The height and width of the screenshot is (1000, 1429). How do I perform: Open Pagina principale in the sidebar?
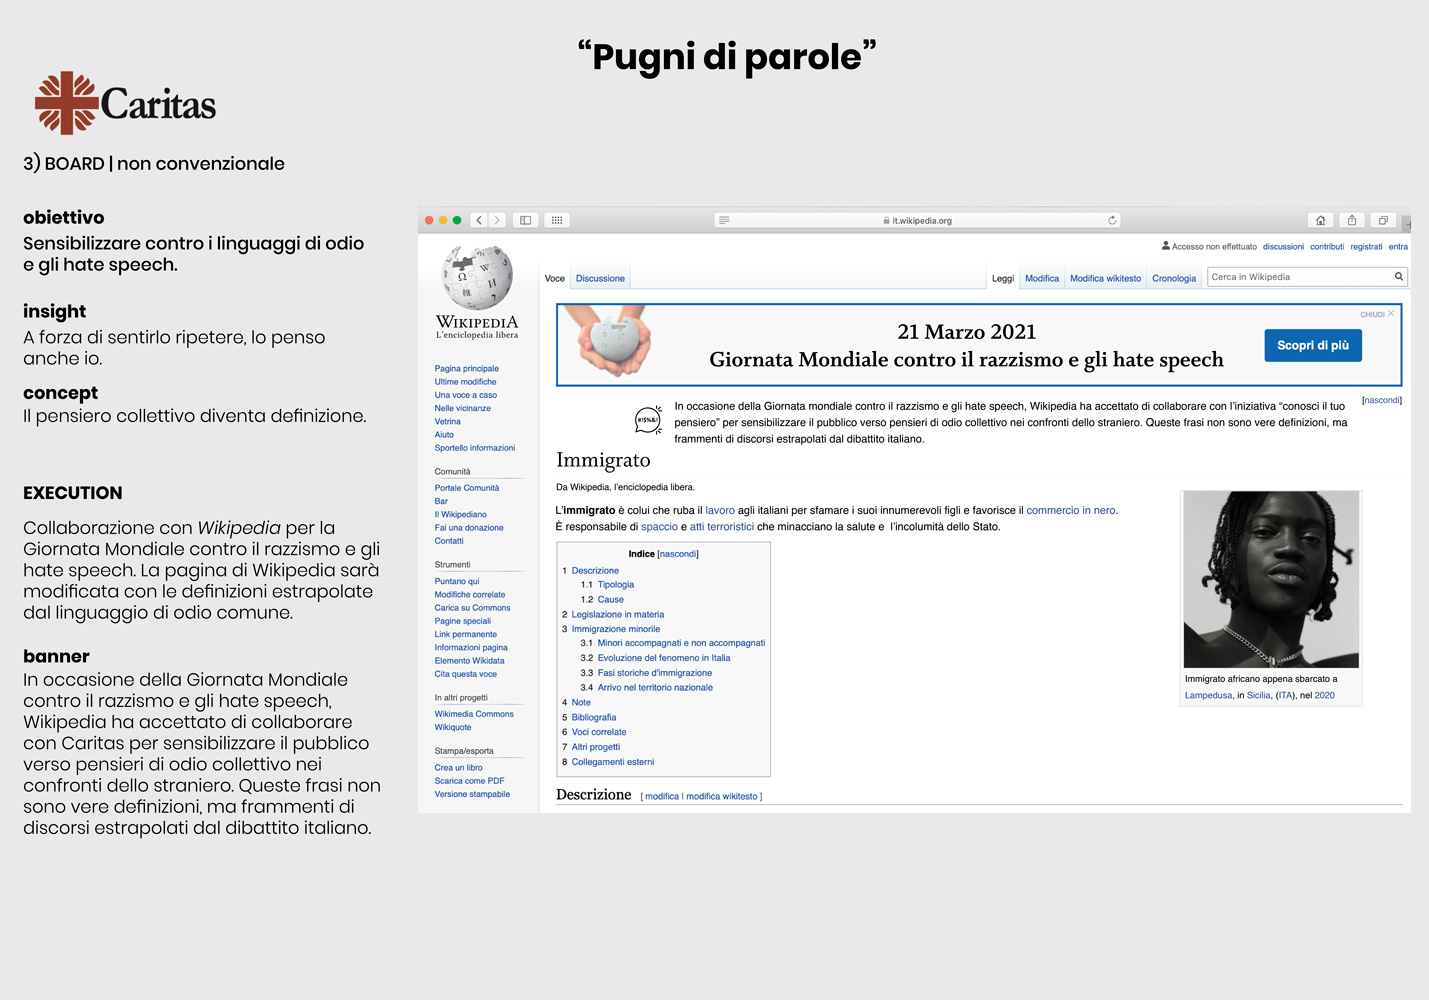(466, 368)
